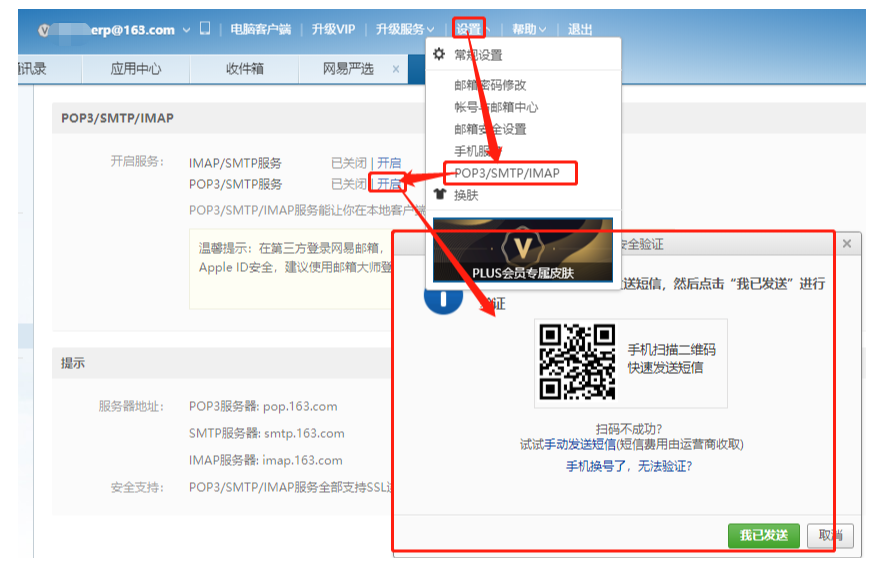The image size is (888, 584).
Task: Click the mobile phone icon in top bar
Action: [x=205, y=28]
